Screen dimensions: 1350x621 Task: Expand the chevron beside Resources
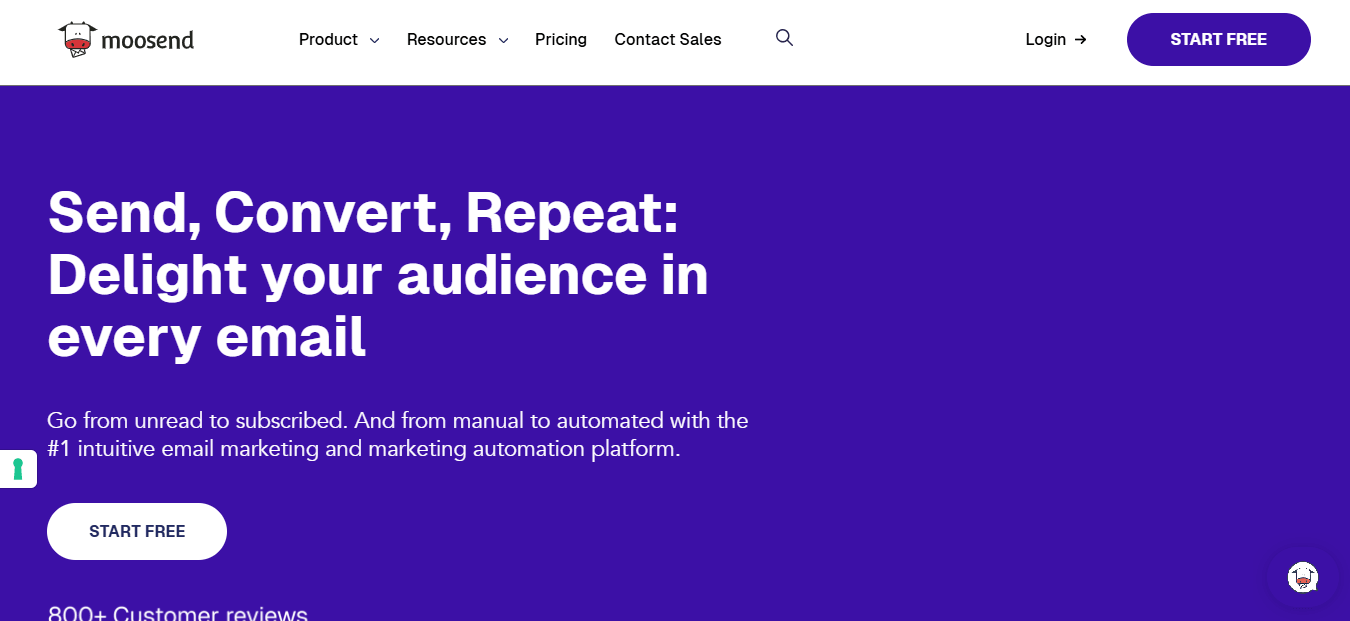click(503, 41)
